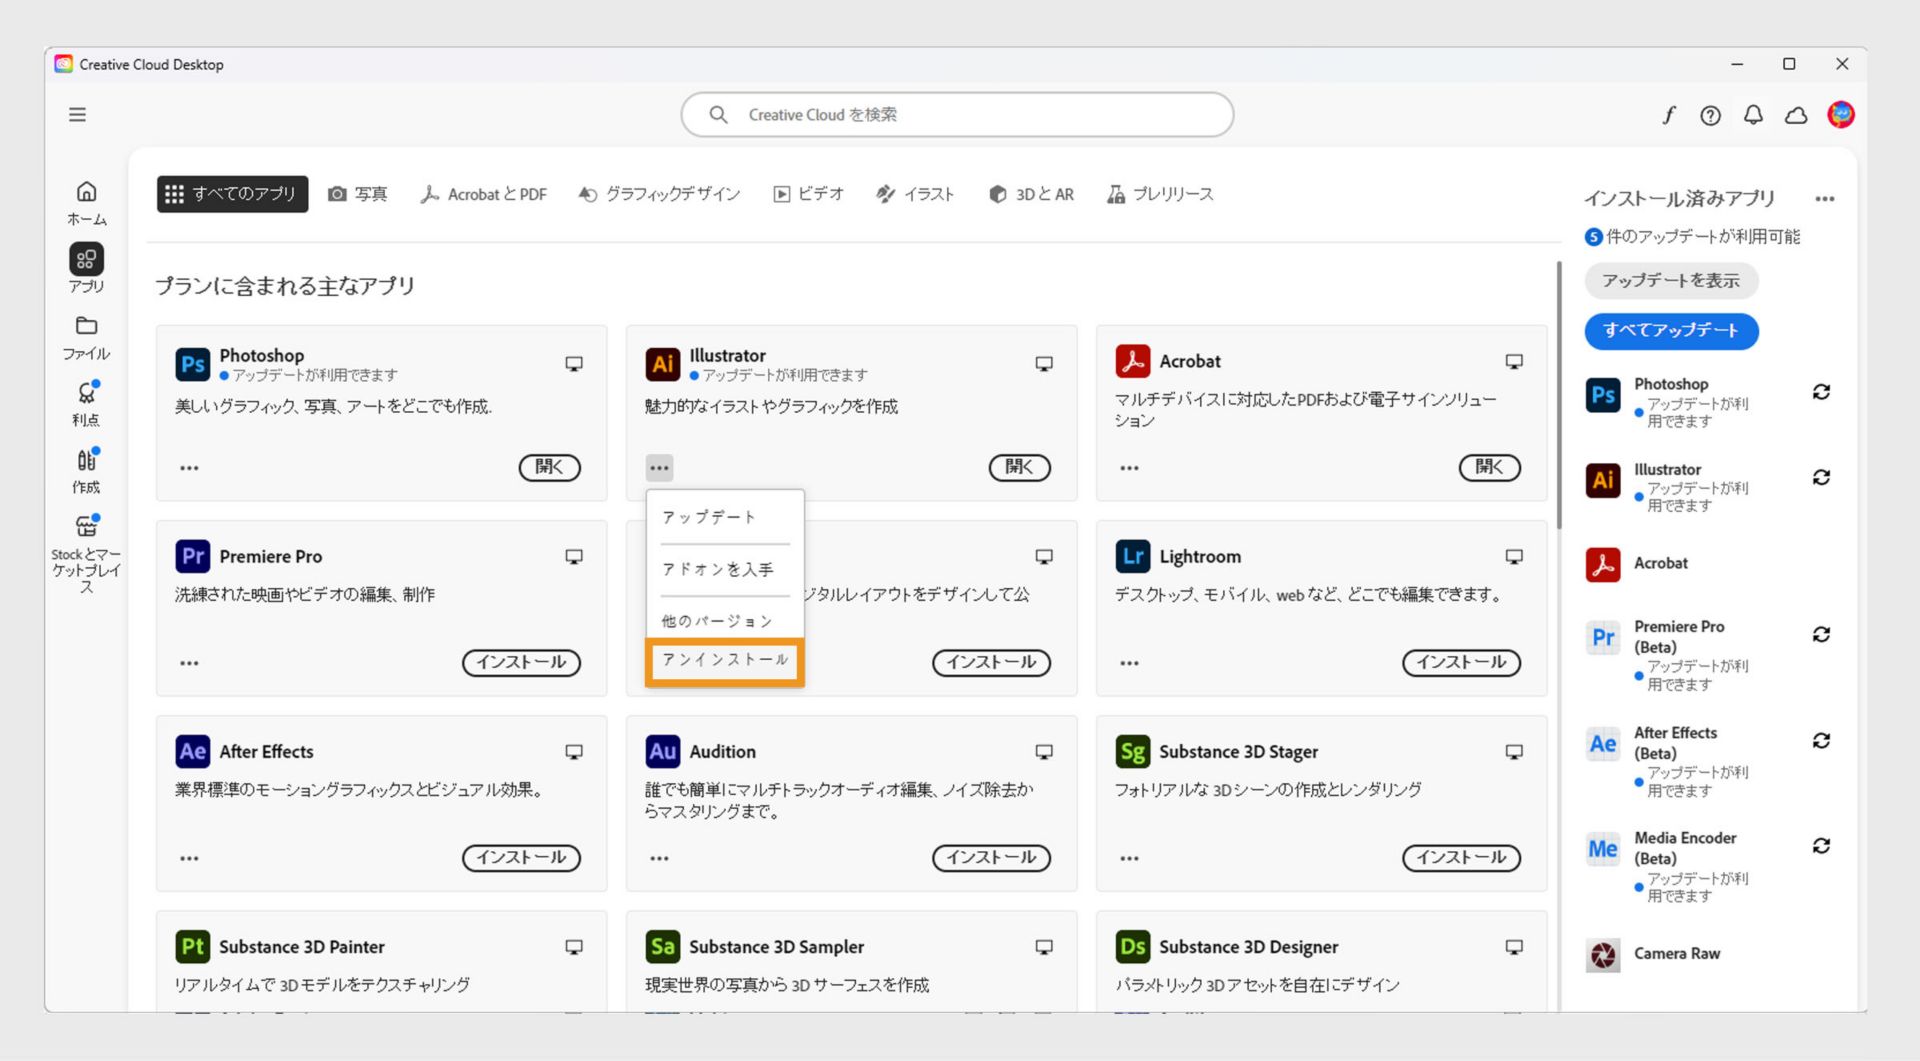This screenshot has height=1061, width=1920.
Task: Open more options on Substance 3D Stager card
Action: click(x=1129, y=858)
